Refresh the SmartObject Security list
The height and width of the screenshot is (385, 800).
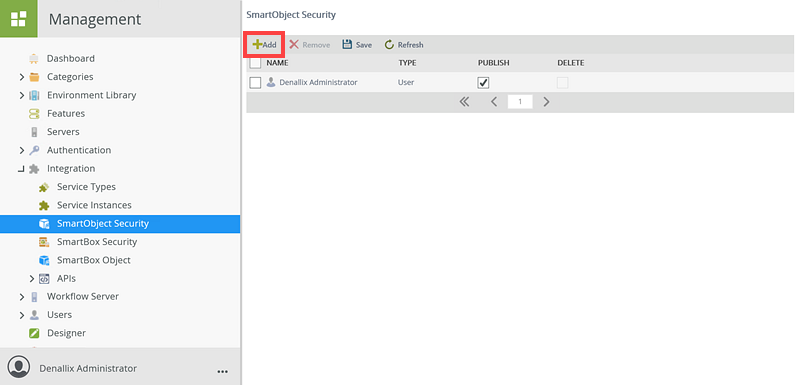[x=404, y=45]
